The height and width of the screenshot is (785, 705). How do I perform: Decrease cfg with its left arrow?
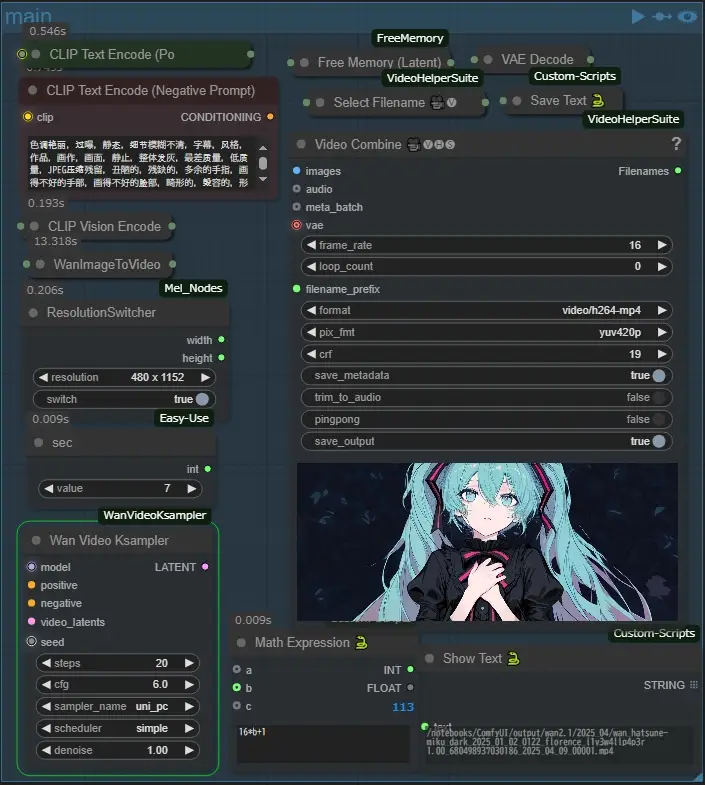(46, 684)
